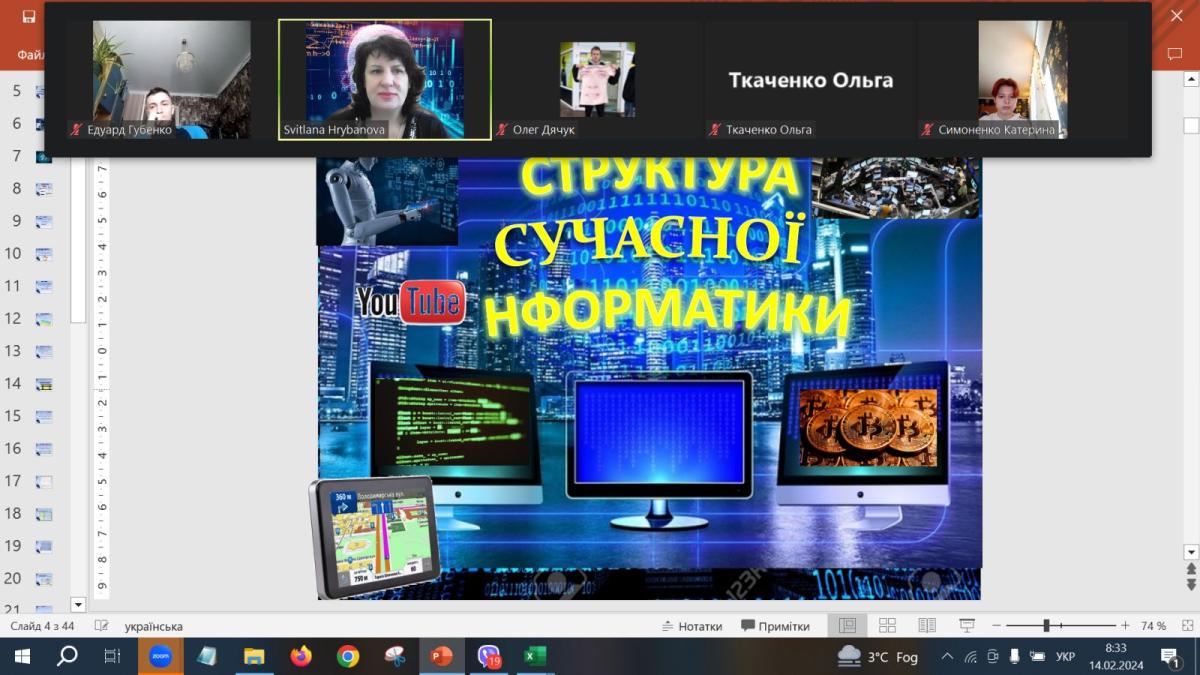Expand hidden system tray icons
Image resolution: width=1200 pixels, height=675 pixels.
pos(947,657)
